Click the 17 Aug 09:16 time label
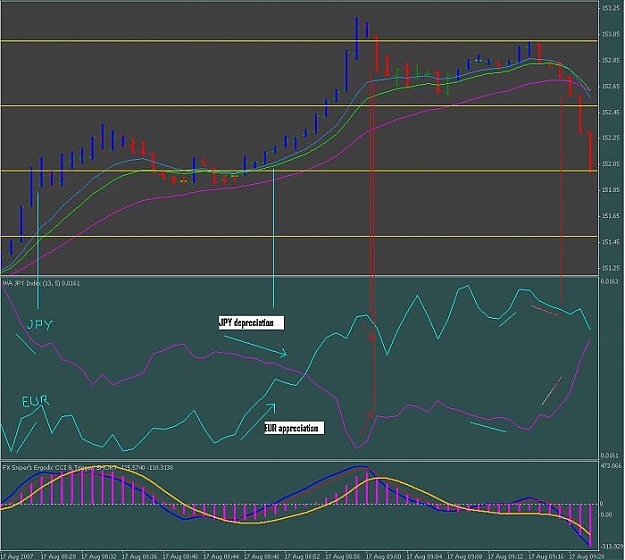The width and height of the screenshot is (625, 560). [546, 556]
